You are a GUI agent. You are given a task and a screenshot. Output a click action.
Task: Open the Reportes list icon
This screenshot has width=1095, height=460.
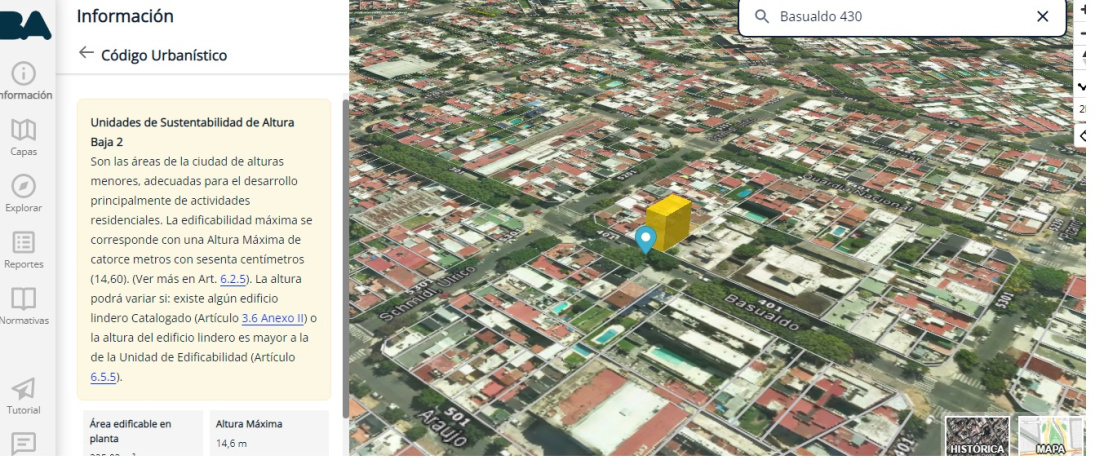[x=24, y=250]
